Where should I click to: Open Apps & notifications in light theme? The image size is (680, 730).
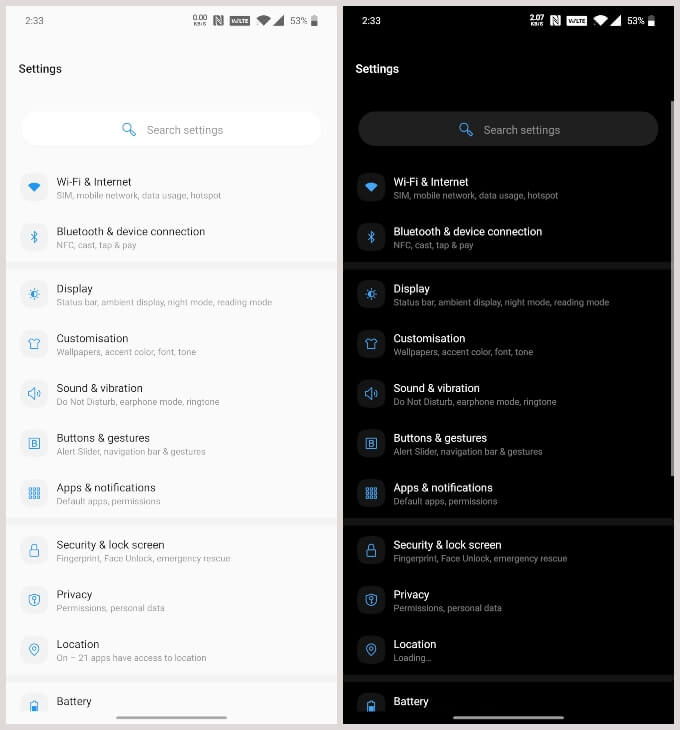[x=171, y=493]
